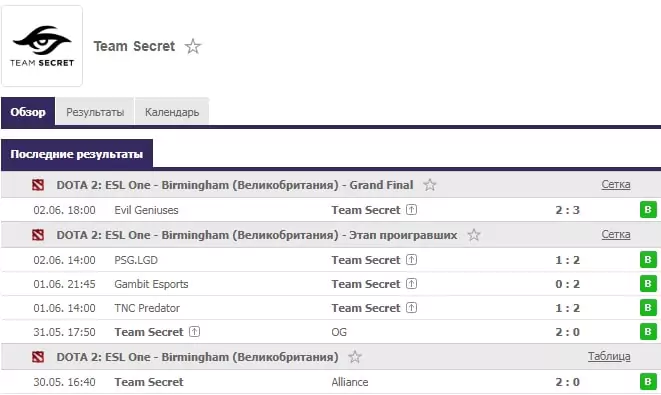Click the green B win badge for OG match
The image size is (661, 395).
point(648,332)
